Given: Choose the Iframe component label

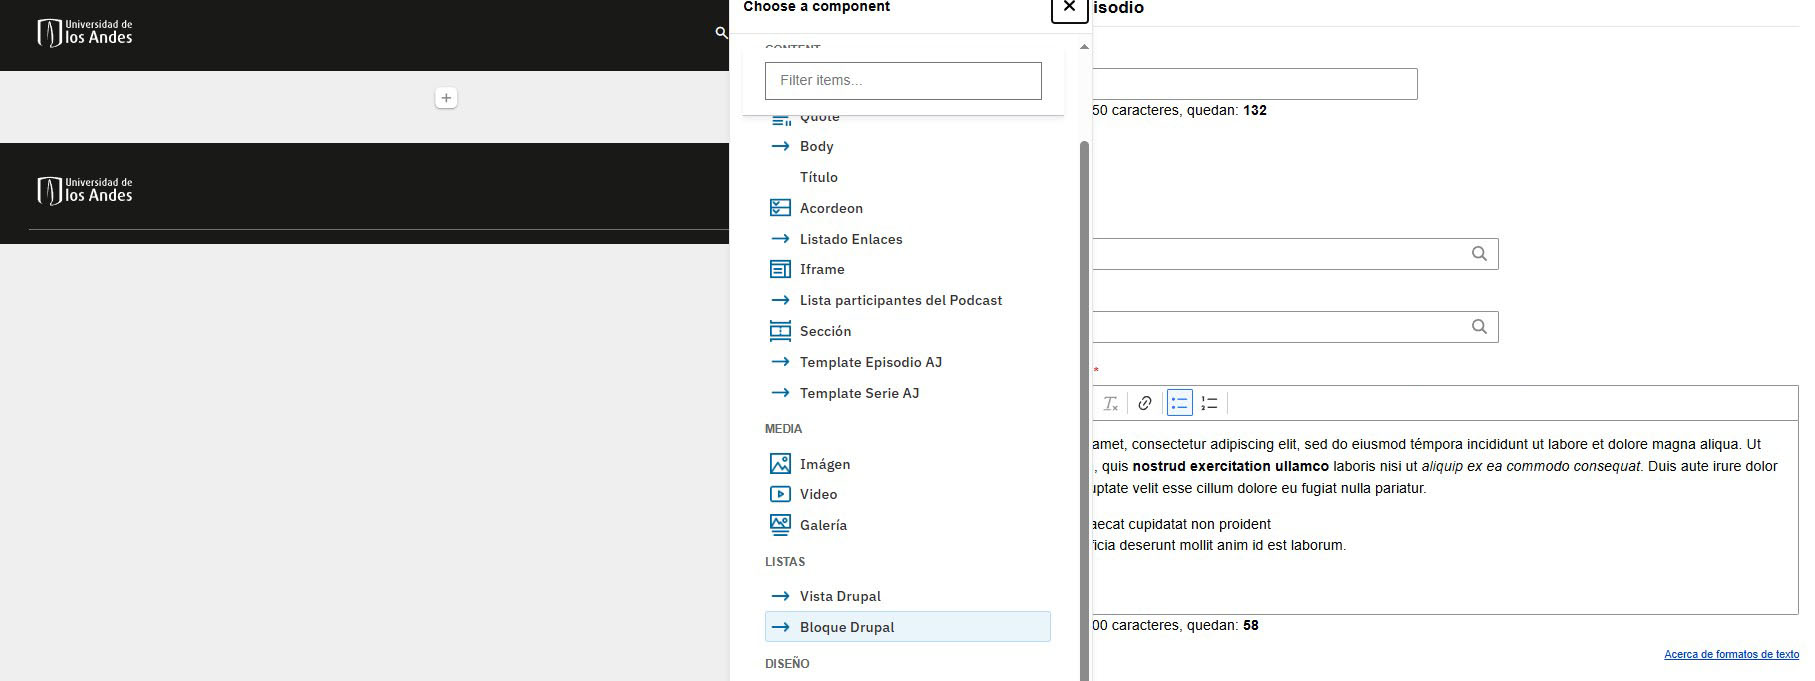Looking at the screenshot, I should pyautogui.click(x=822, y=269).
